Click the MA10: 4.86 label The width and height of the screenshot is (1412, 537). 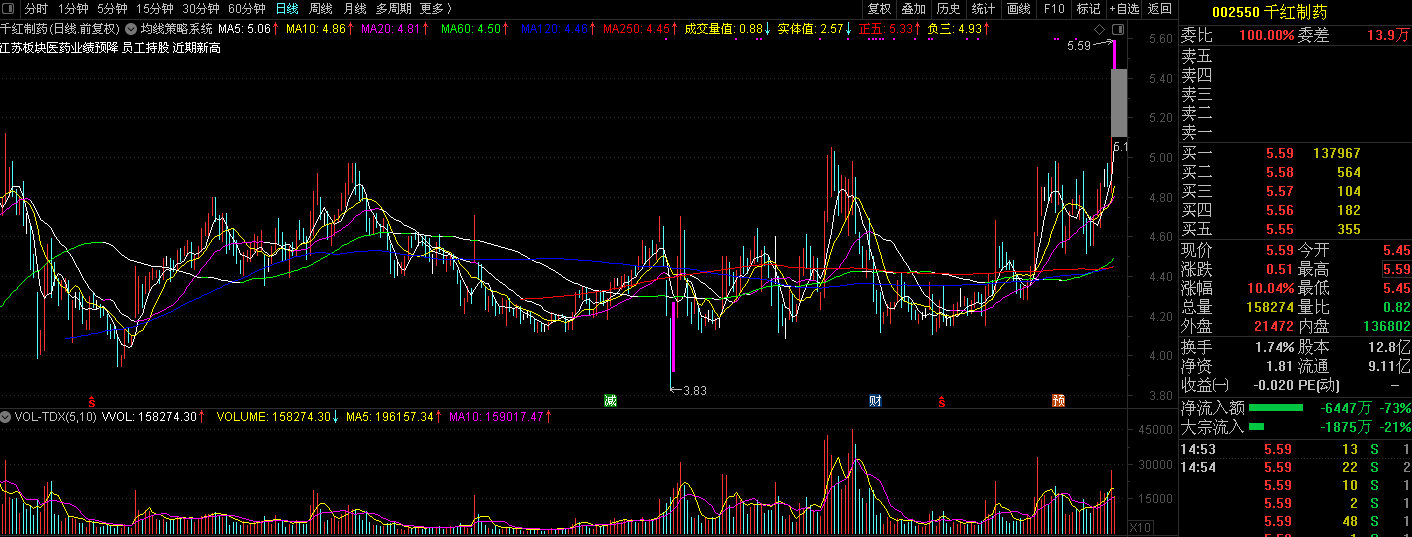316,29
